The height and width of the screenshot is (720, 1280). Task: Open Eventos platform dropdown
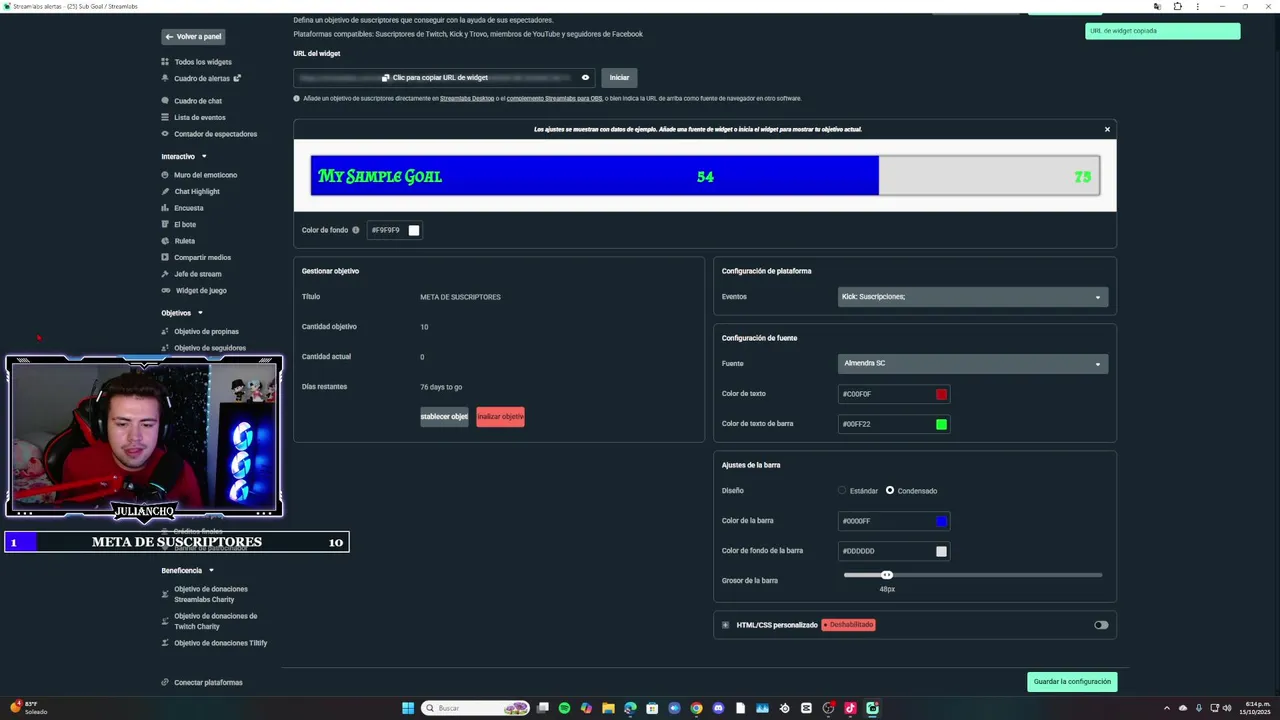coord(972,297)
